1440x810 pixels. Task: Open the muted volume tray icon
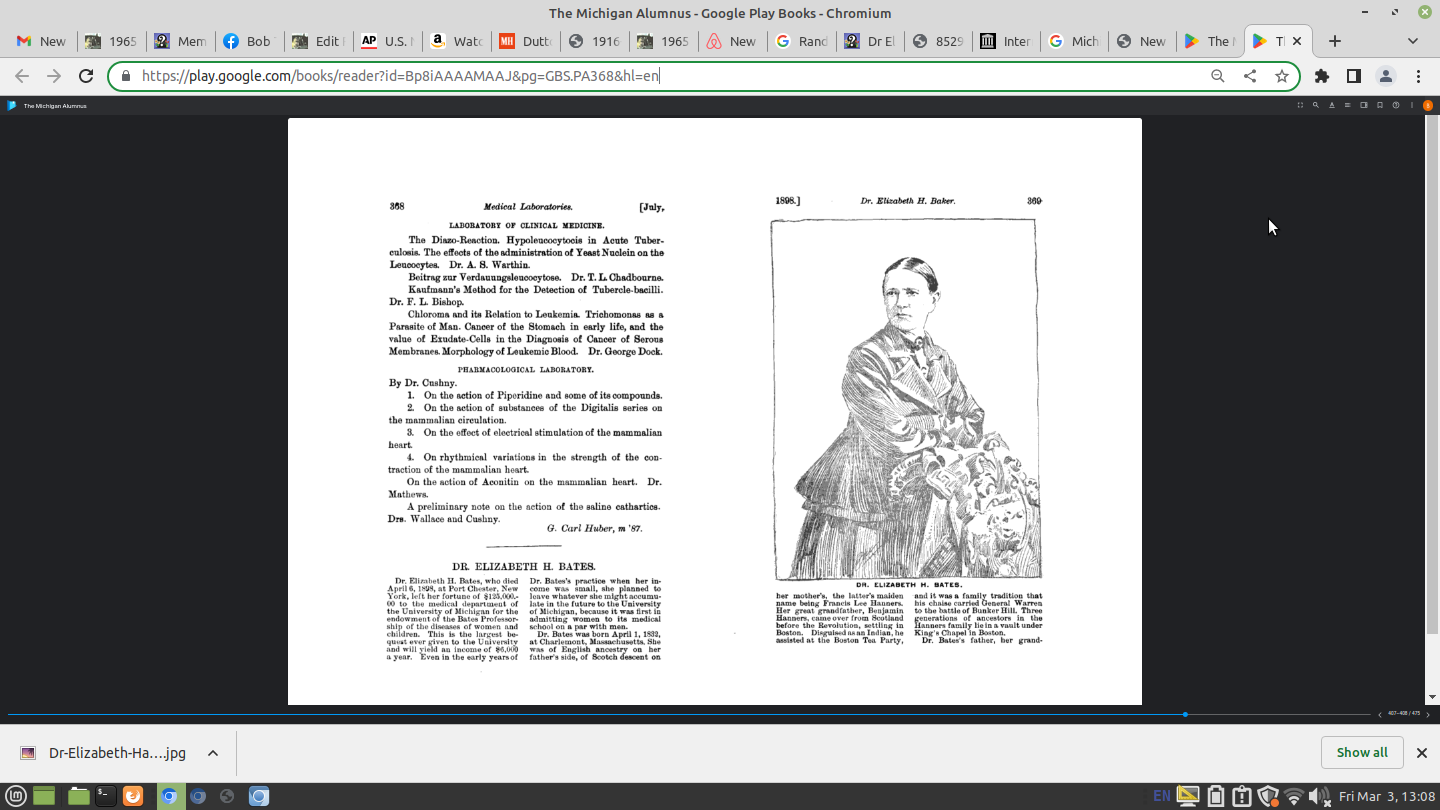coord(1320,796)
